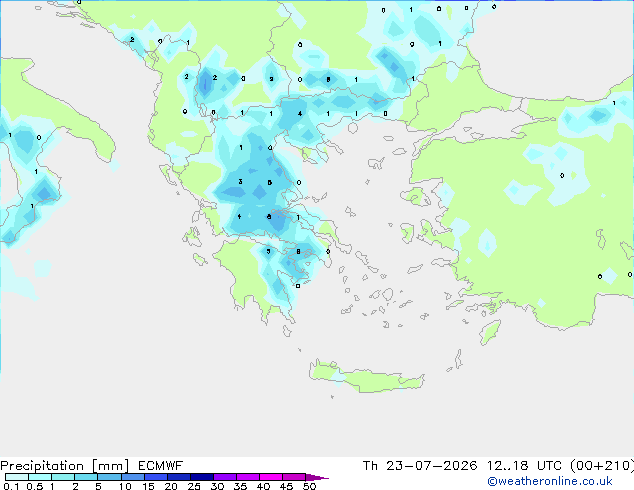This screenshot has height=490, width=634.
Task: Select the 1–2 mm legend color swatch
Action: [x=63, y=477]
